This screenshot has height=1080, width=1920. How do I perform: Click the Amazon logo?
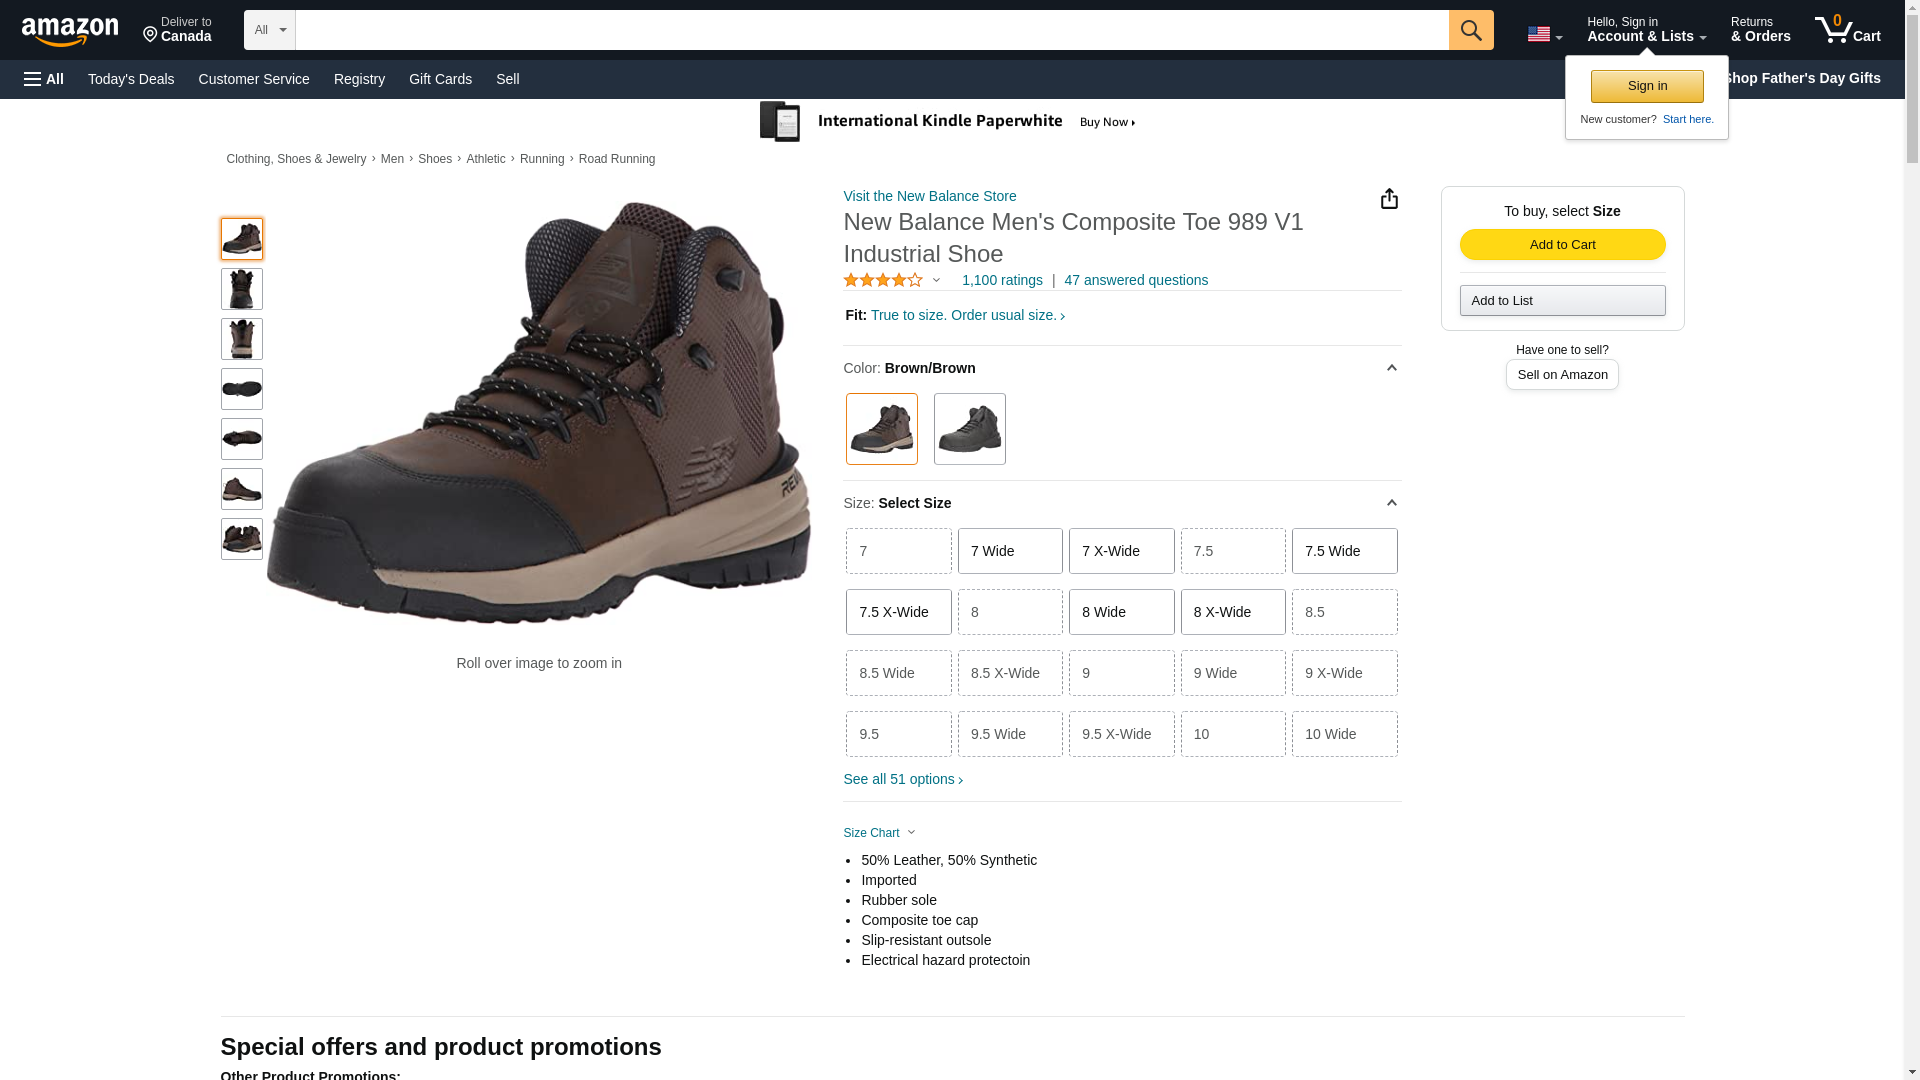tap(70, 31)
